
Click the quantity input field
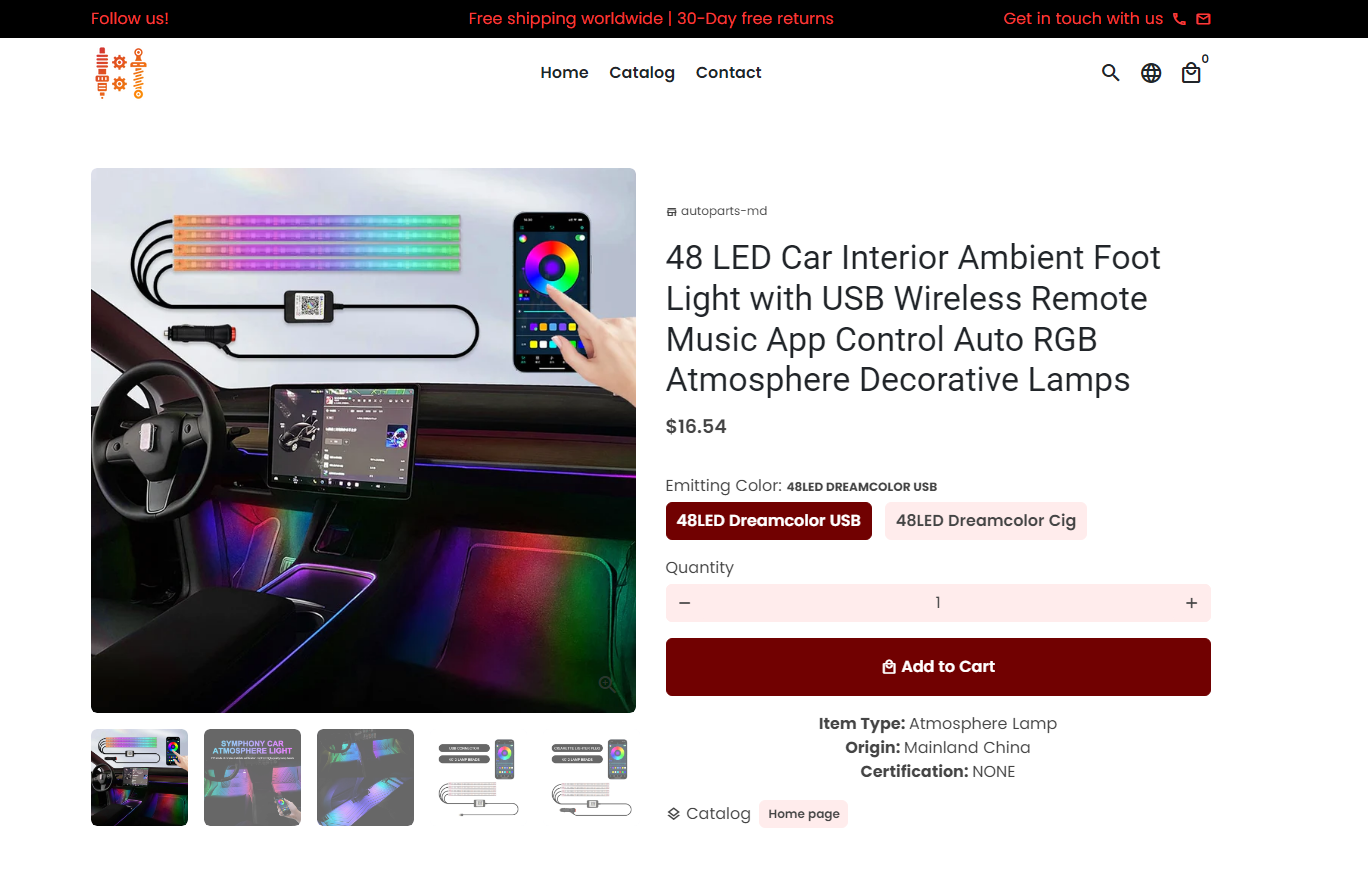(x=938, y=603)
